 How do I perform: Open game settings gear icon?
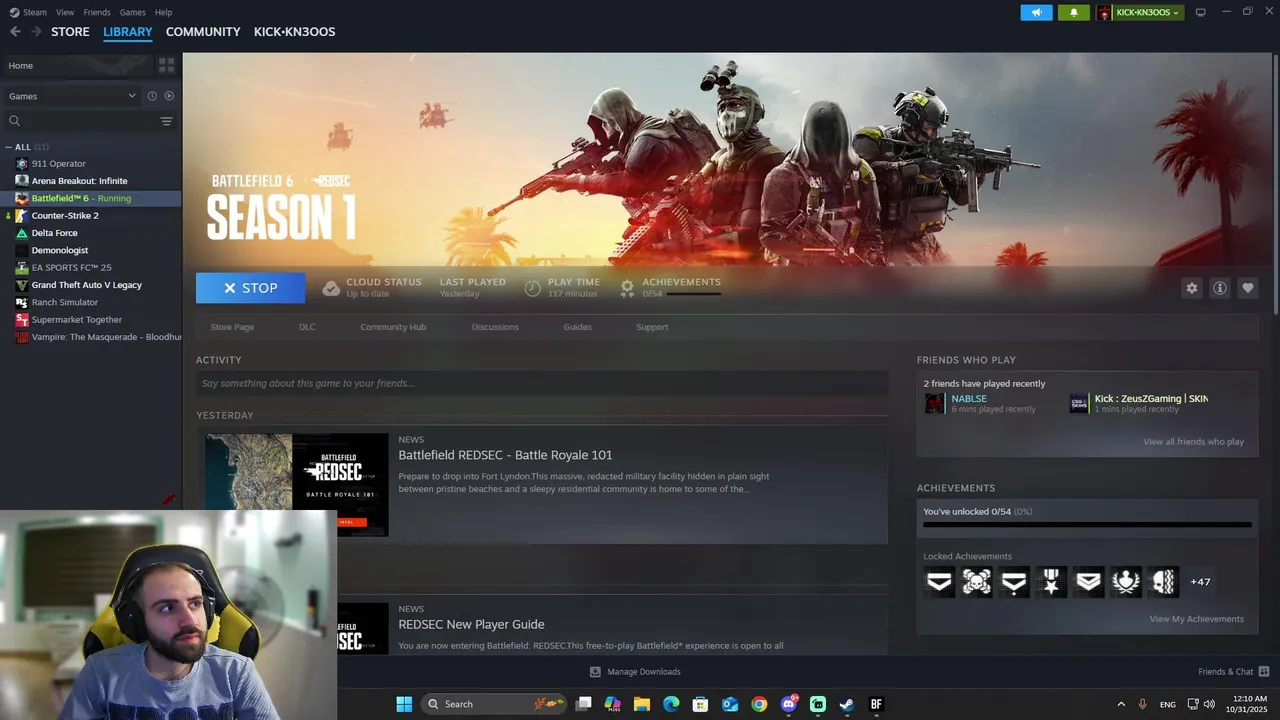pyautogui.click(x=1192, y=288)
